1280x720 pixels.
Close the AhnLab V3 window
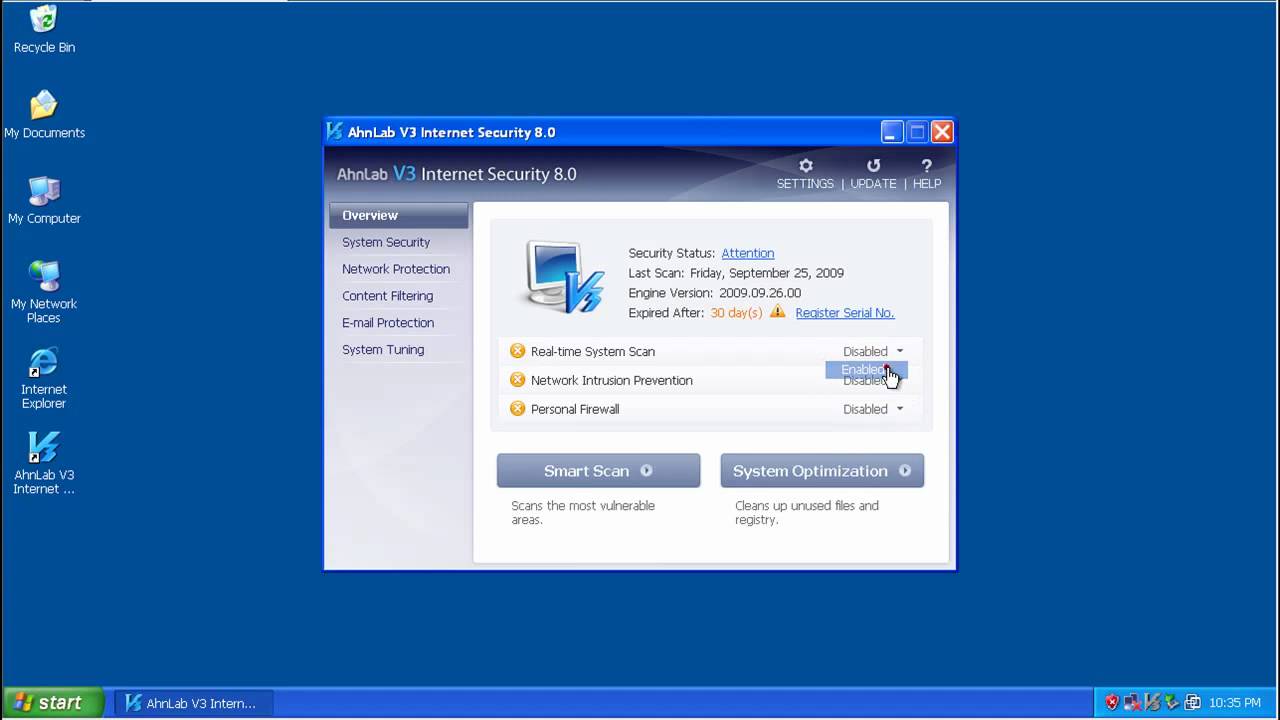942,132
